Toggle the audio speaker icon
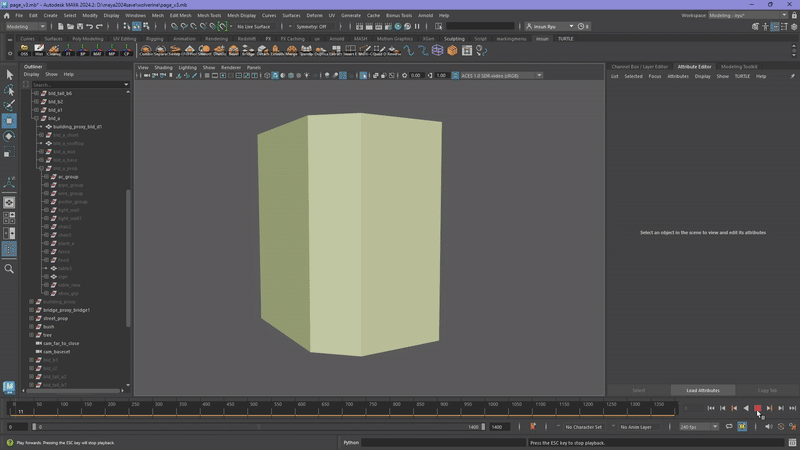This screenshot has height=450, width=800. (768, 427)
